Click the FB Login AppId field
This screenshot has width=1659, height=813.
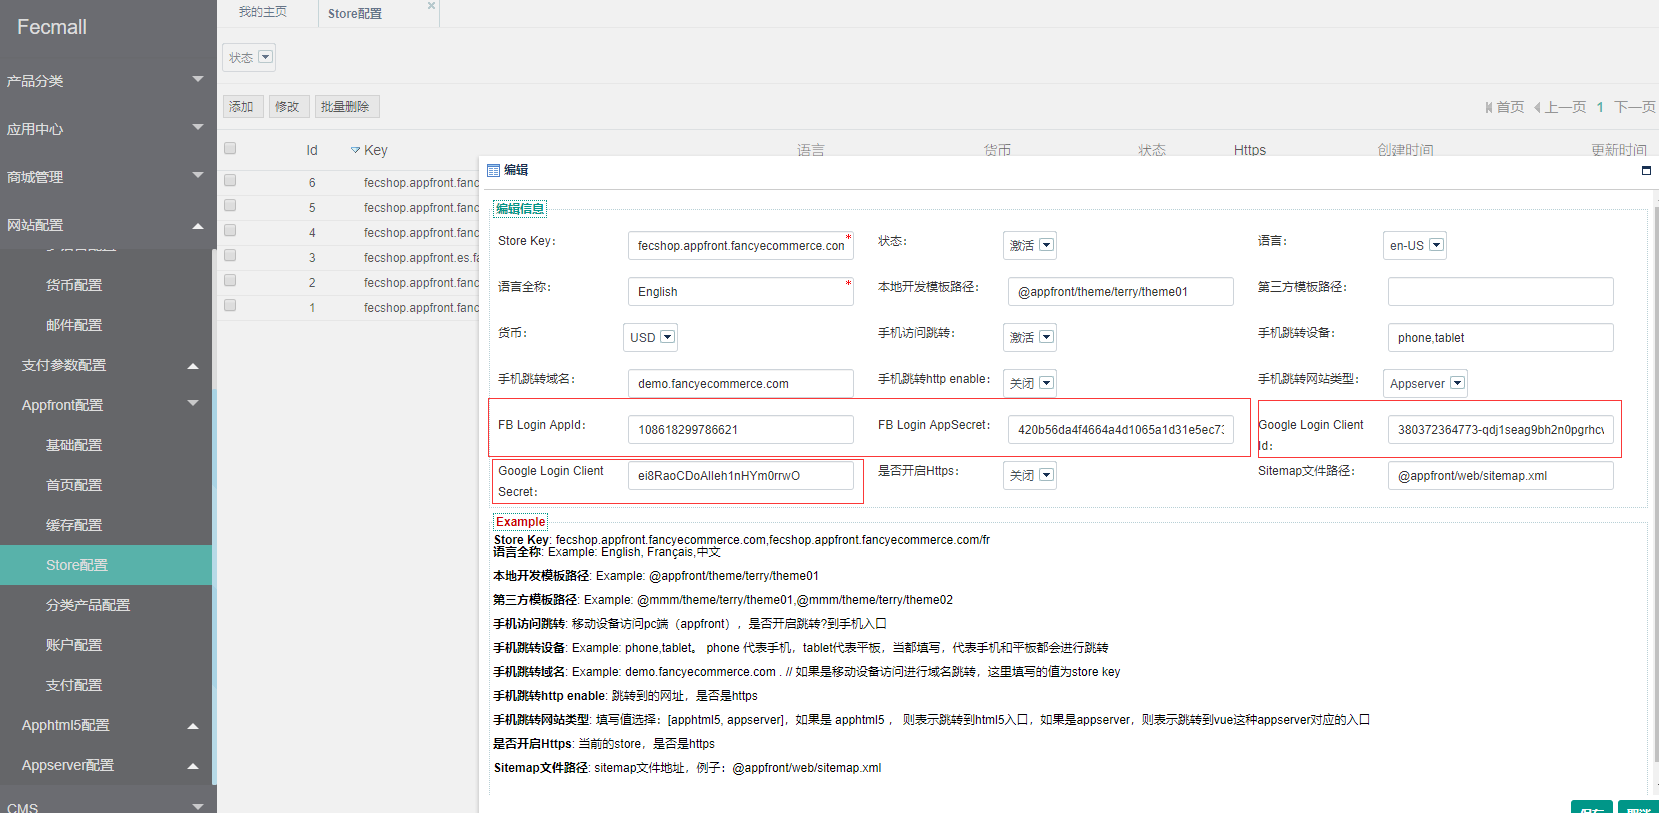click(x=740, y=429)
